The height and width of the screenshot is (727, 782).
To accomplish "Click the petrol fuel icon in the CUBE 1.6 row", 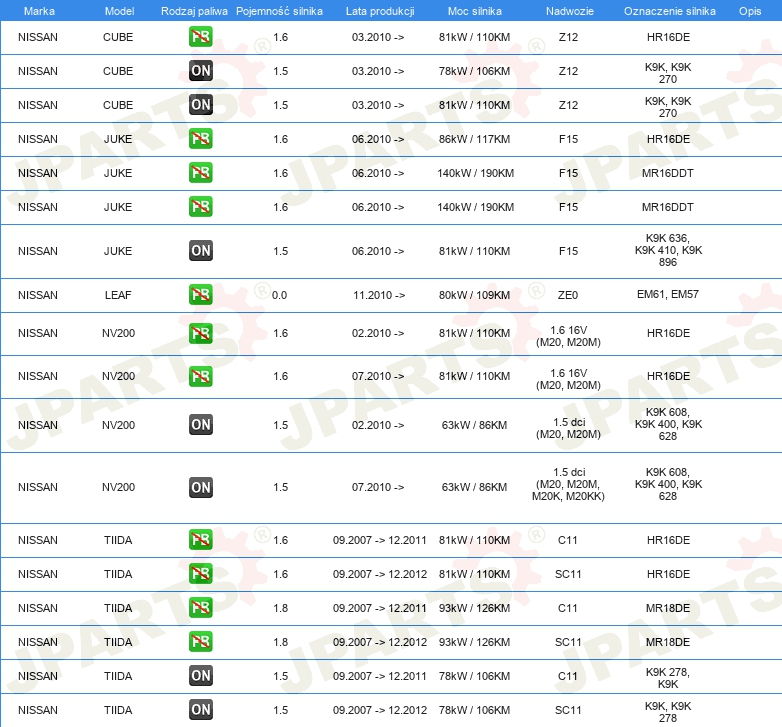I will [x=200, y=37].
